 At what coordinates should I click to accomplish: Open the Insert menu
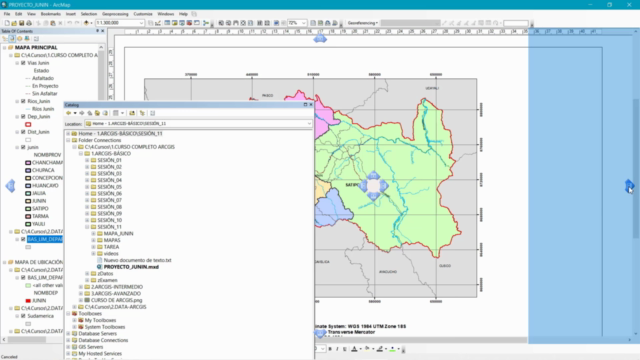71,14
